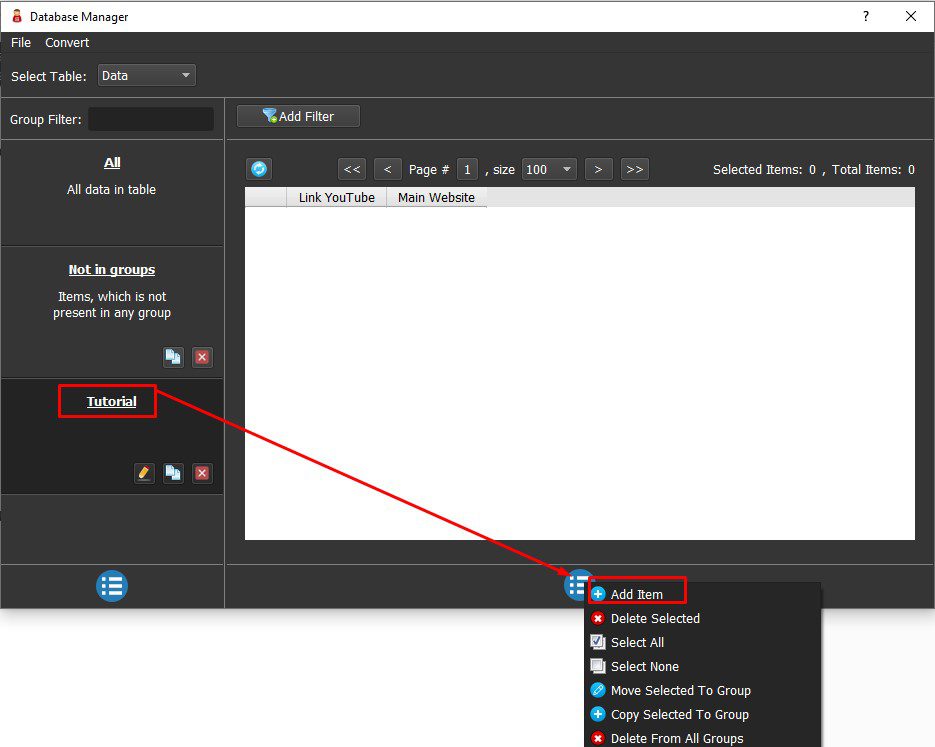Jump to the last page with >>

click(x=634, y=169)
